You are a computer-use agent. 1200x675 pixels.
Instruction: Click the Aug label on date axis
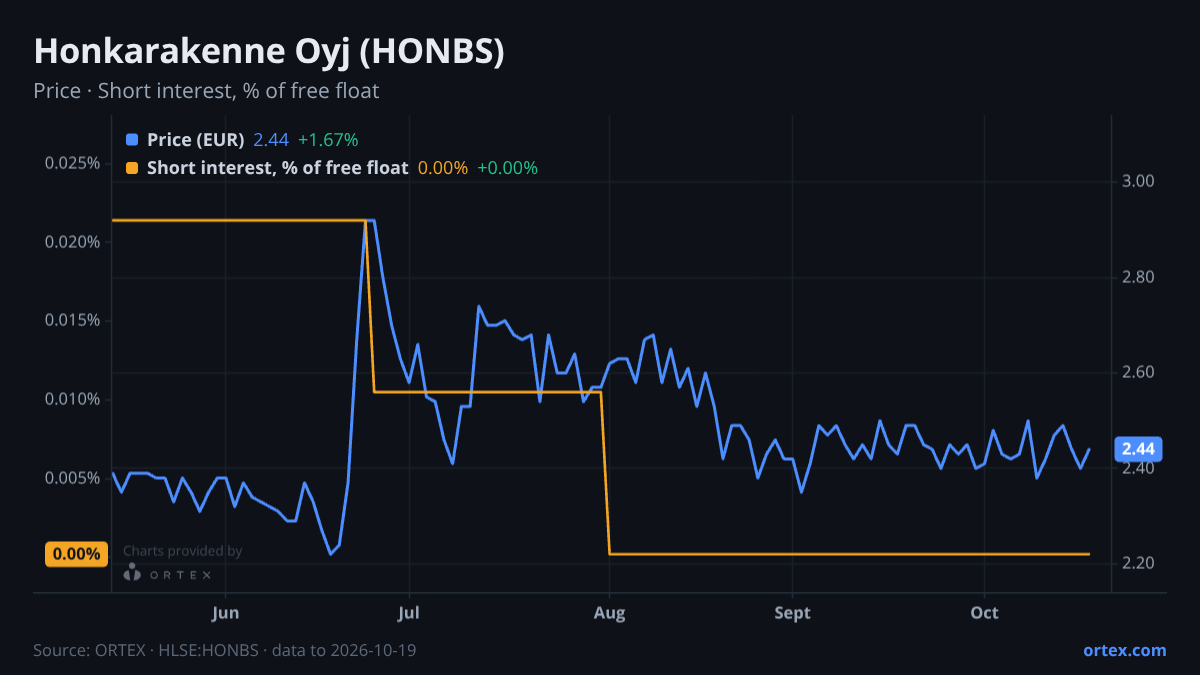(x=609, y=613)
